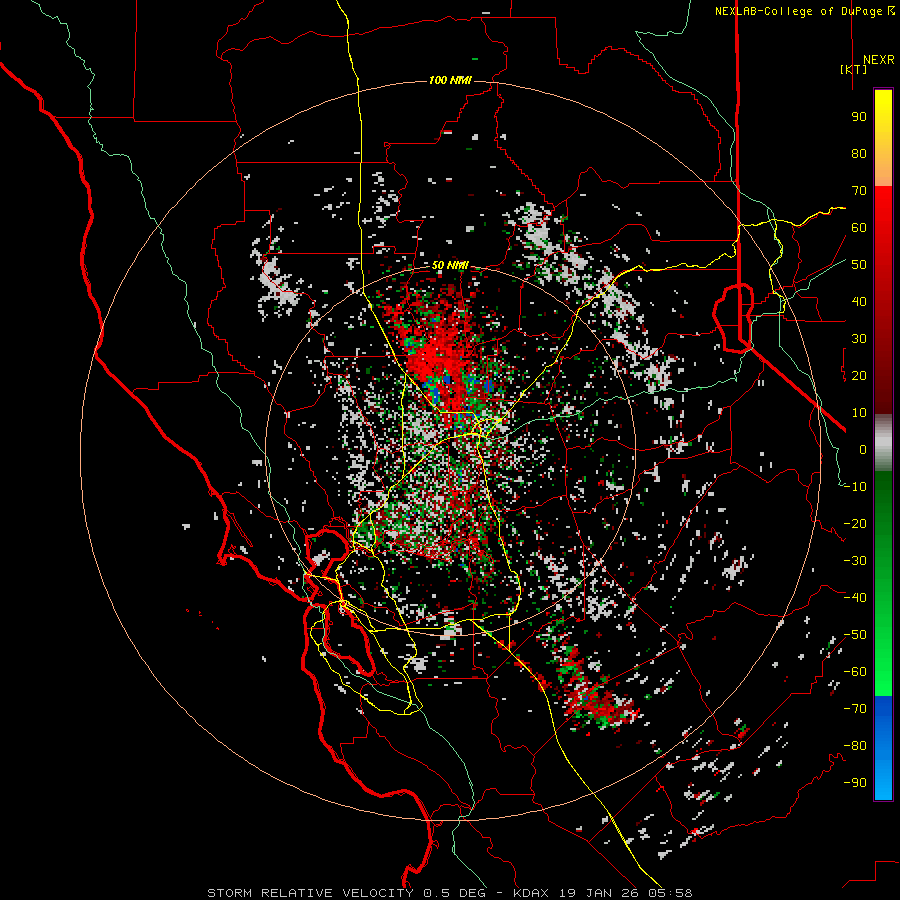Click the -70 value on the velocity scale
Screen dimensions: 900x900
click(855, 709)
